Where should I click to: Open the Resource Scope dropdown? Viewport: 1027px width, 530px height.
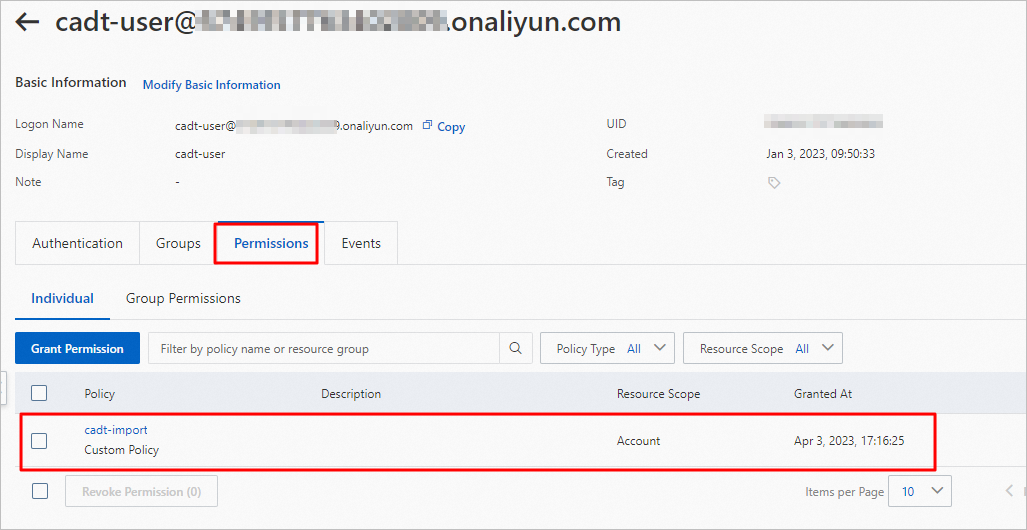pyautogui.click(x=762, y=348)
